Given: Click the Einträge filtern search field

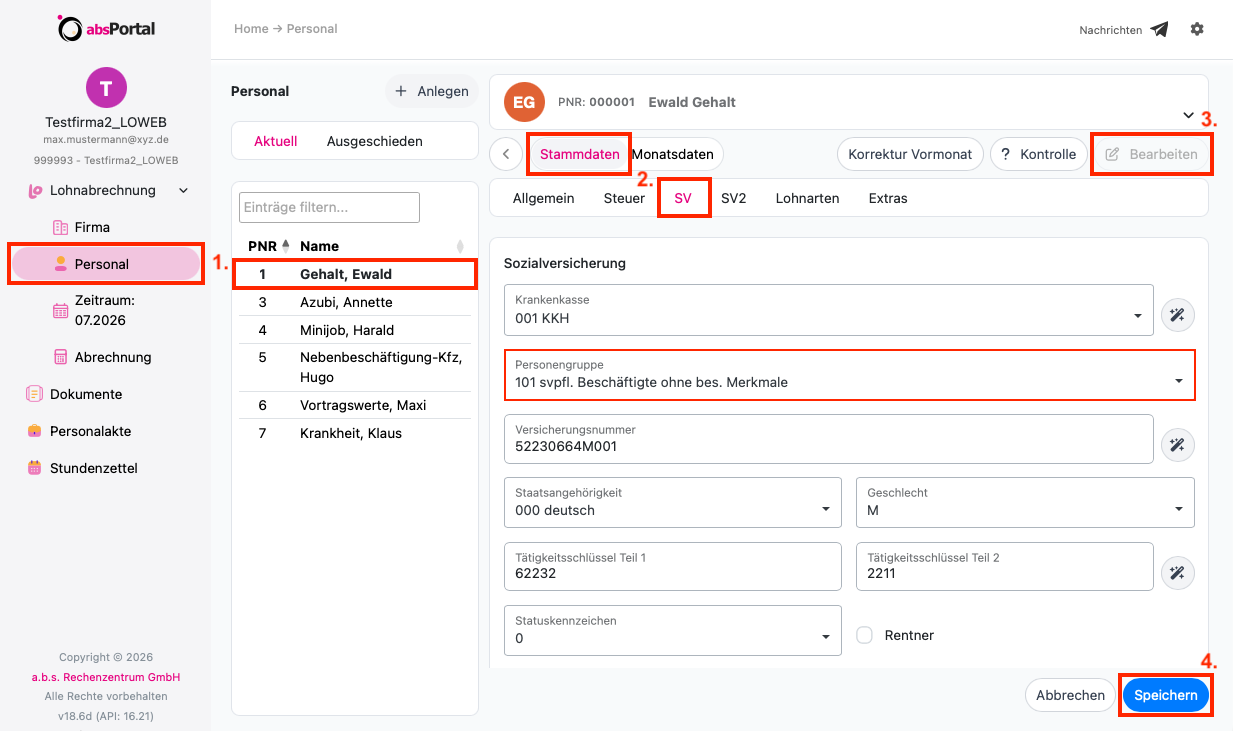Looking at the screenshot, I should coord(329,207).
